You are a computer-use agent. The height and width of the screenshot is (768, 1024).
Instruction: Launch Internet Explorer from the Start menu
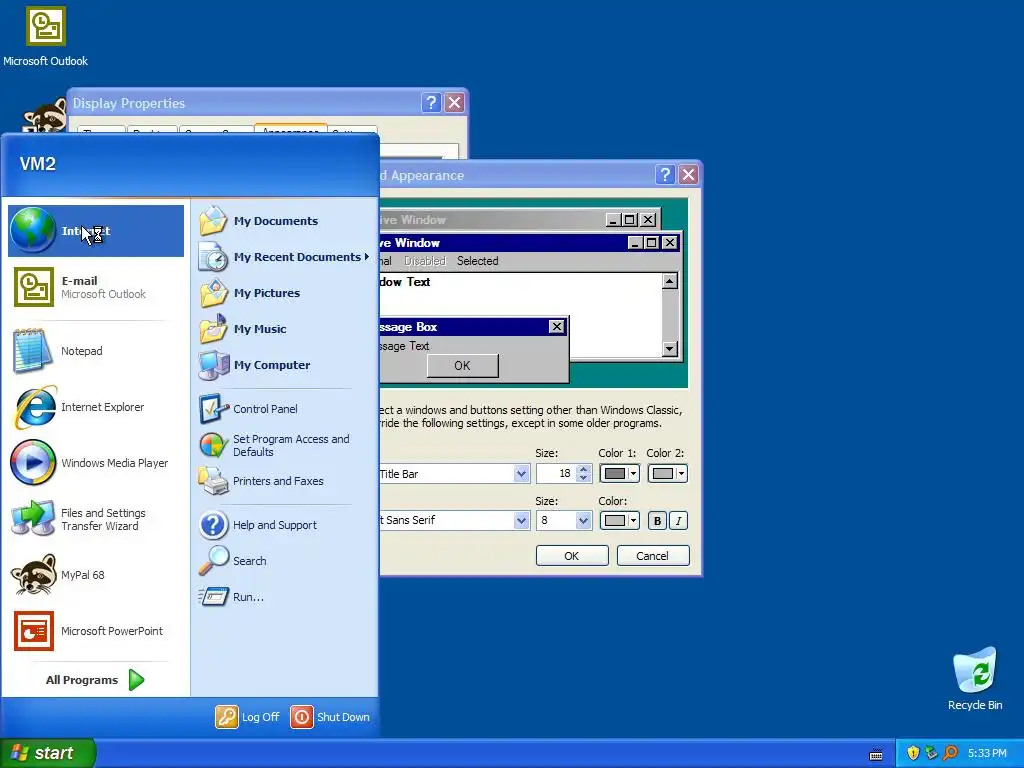click(95, 407)
